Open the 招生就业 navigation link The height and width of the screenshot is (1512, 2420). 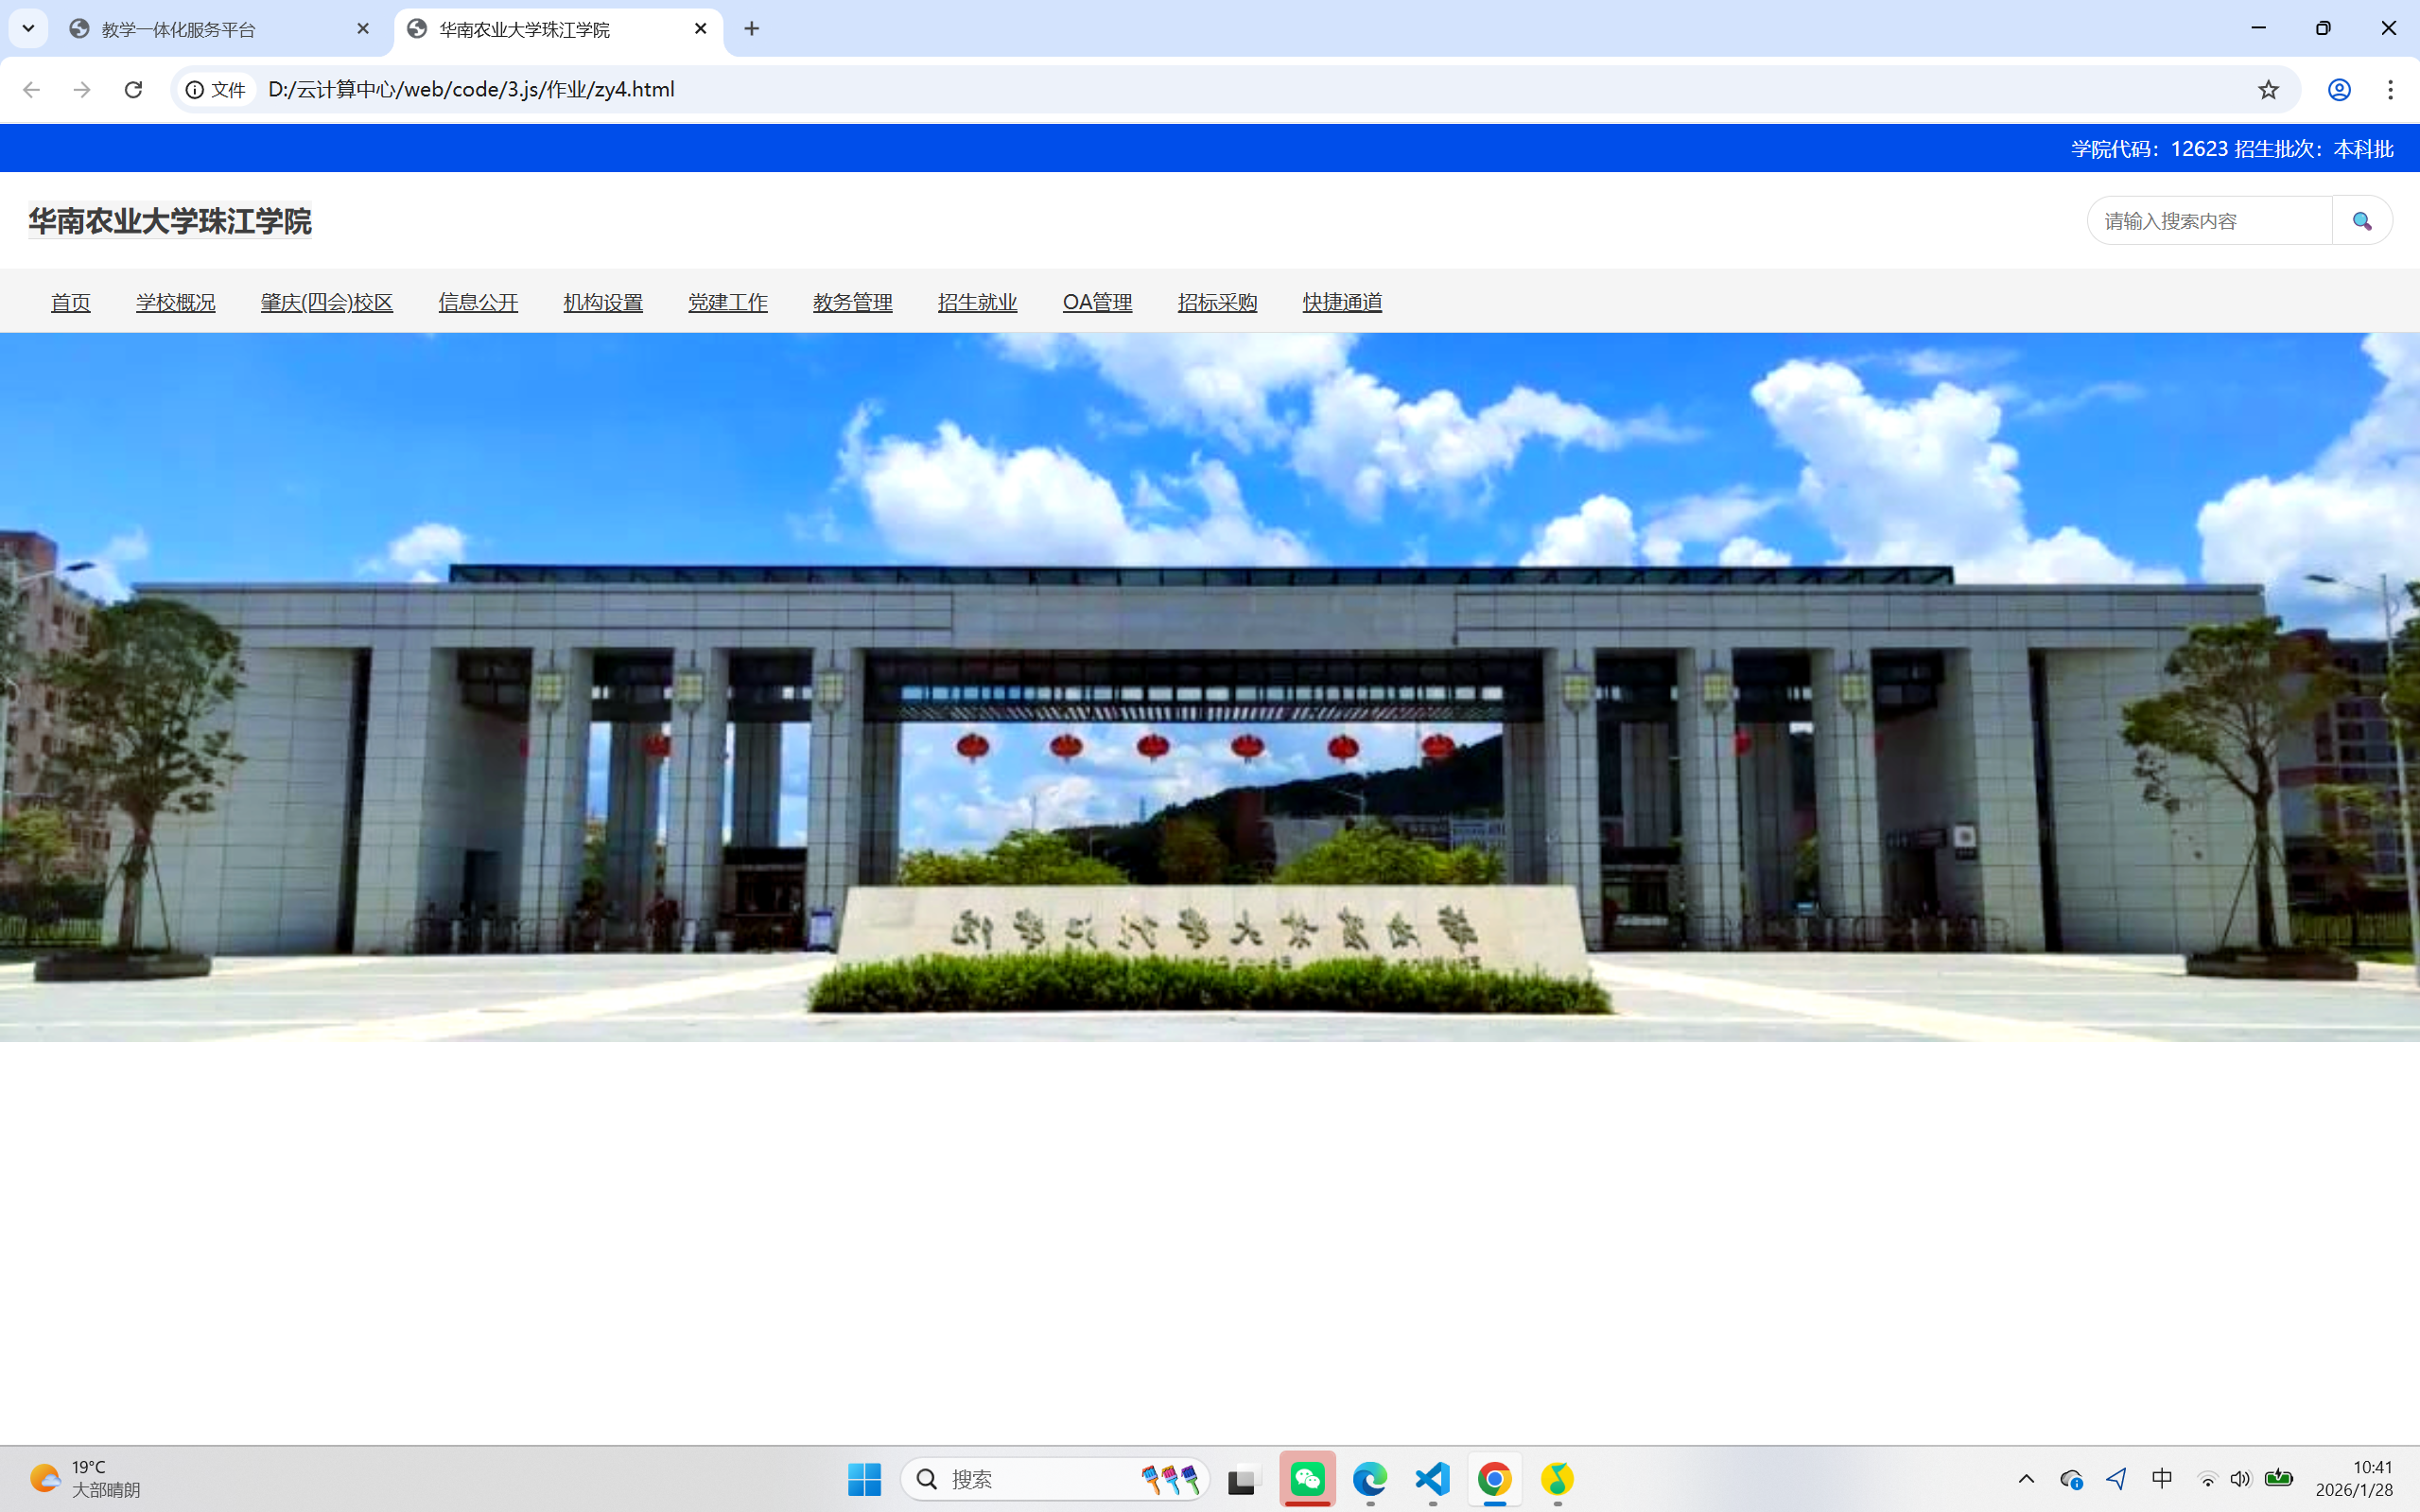tap(977, 302)
